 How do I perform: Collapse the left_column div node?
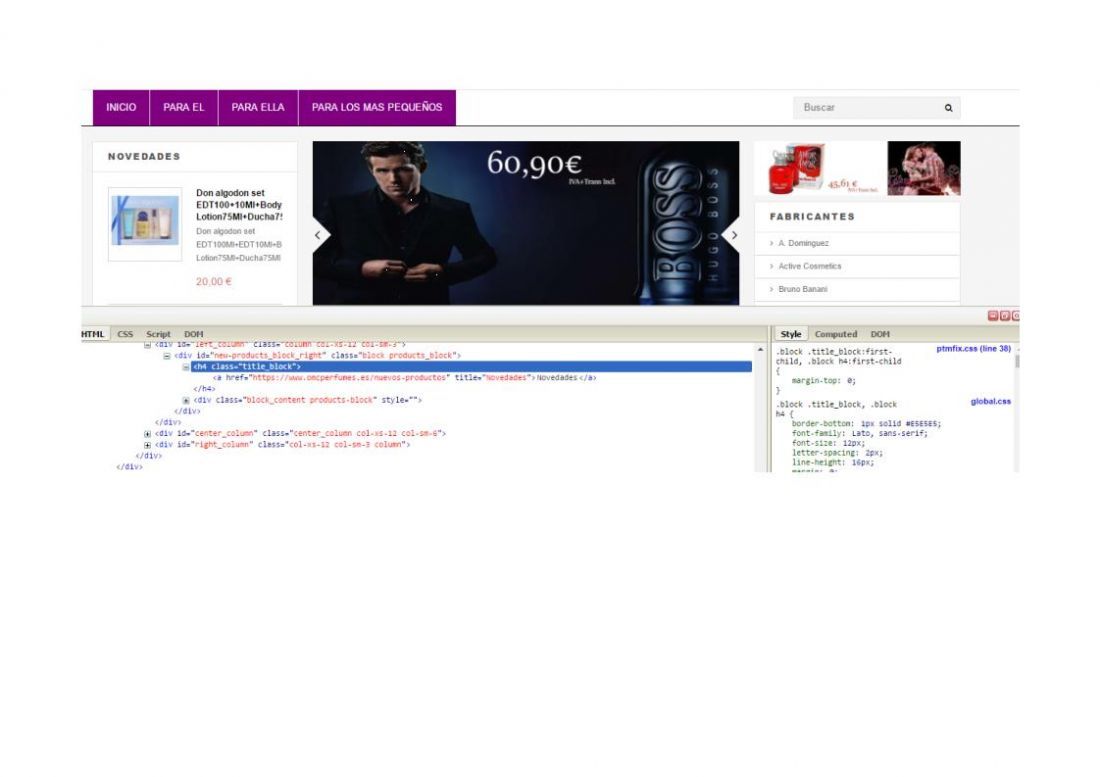coord(147,345)
